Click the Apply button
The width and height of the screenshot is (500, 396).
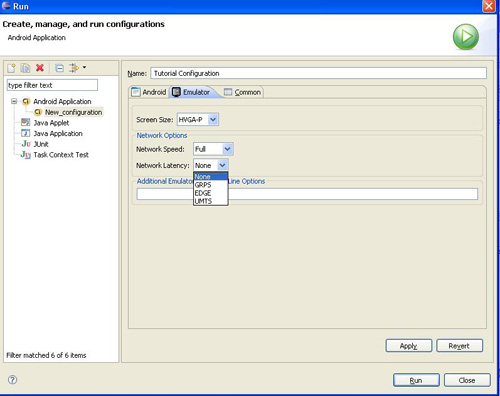[409, 346]
